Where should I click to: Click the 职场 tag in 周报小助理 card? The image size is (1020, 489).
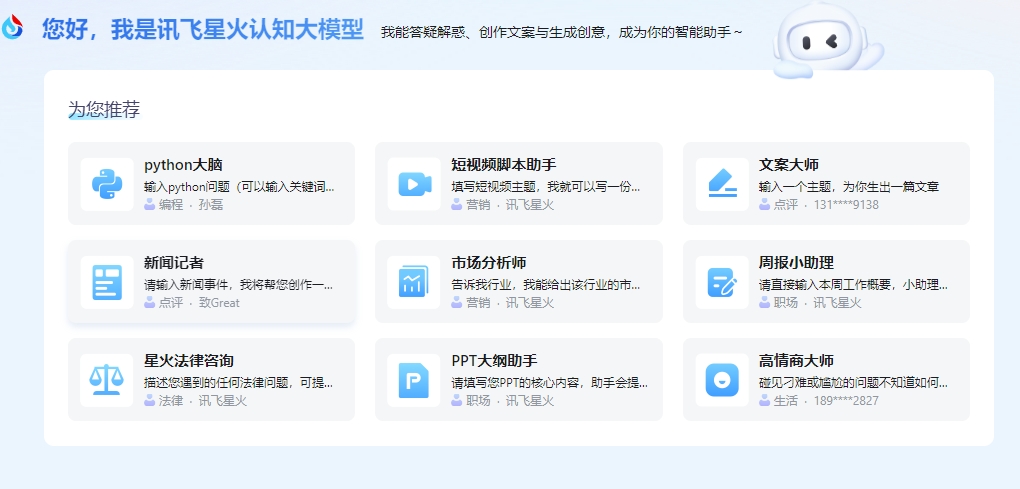786,303
